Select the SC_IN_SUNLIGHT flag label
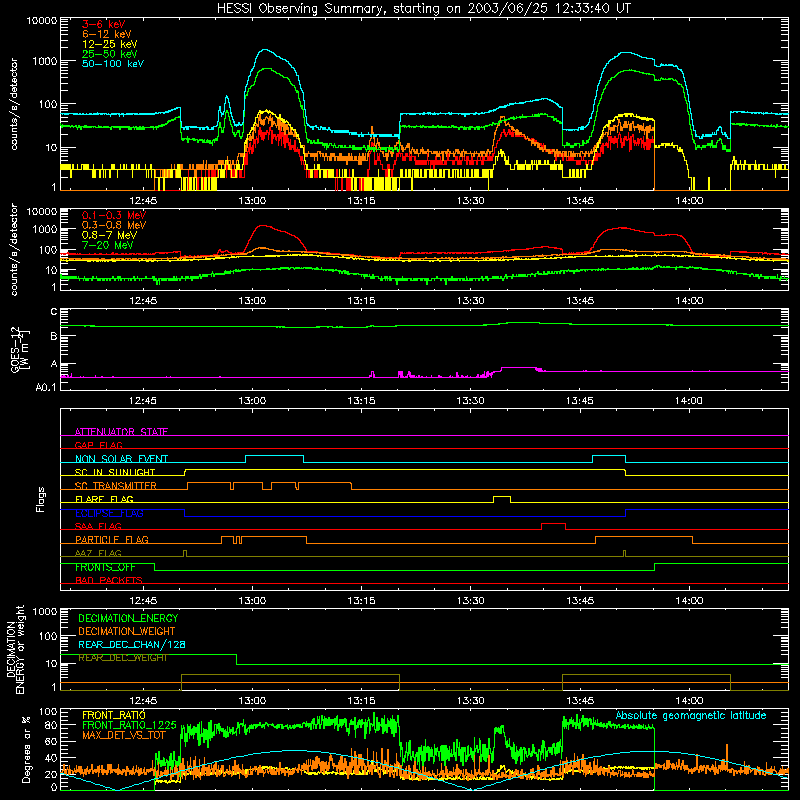Viewport: 800px width, 800px height. point(114,472)
